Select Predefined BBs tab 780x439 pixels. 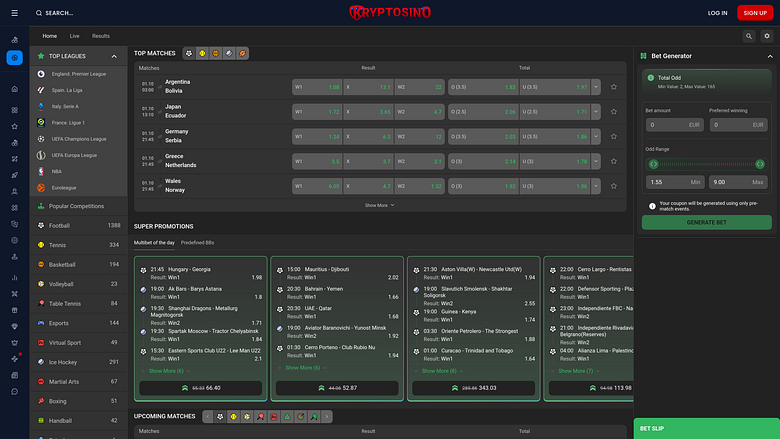(x=197, y=243)
